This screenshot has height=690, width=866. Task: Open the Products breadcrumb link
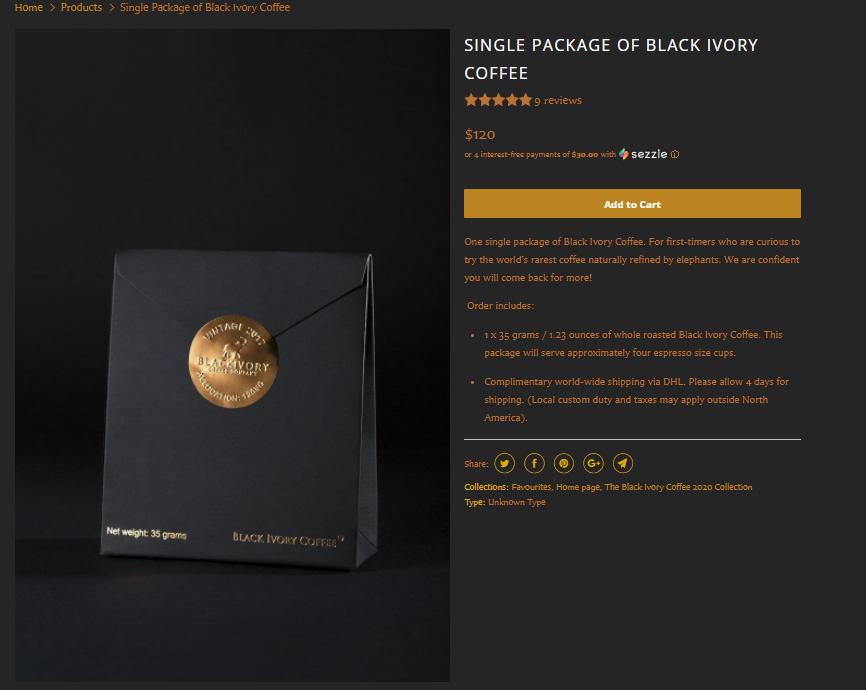point(81,7)
